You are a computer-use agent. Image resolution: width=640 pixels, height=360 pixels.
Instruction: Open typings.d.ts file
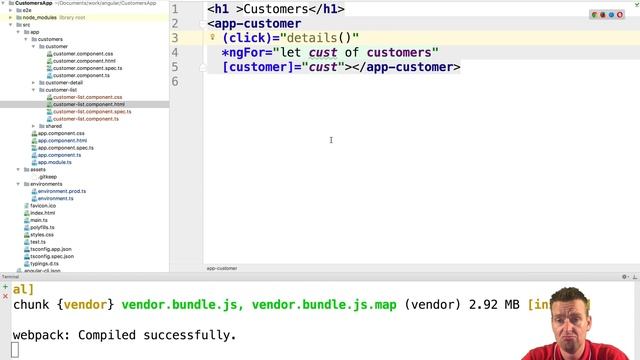tap(44, 264)
